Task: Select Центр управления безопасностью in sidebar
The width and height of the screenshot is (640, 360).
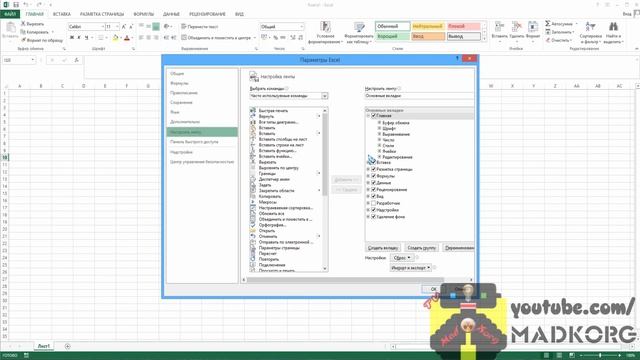Action: [202, 162]
